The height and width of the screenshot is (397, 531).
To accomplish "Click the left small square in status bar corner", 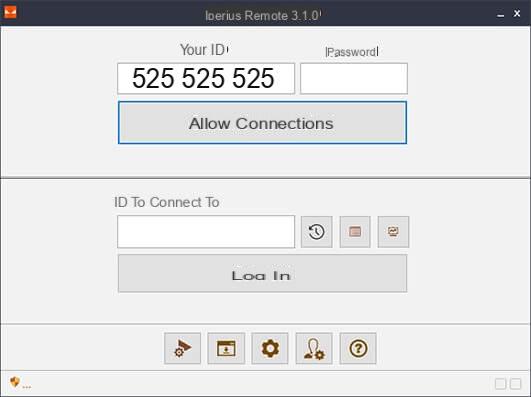I will (x=500, y=384).
